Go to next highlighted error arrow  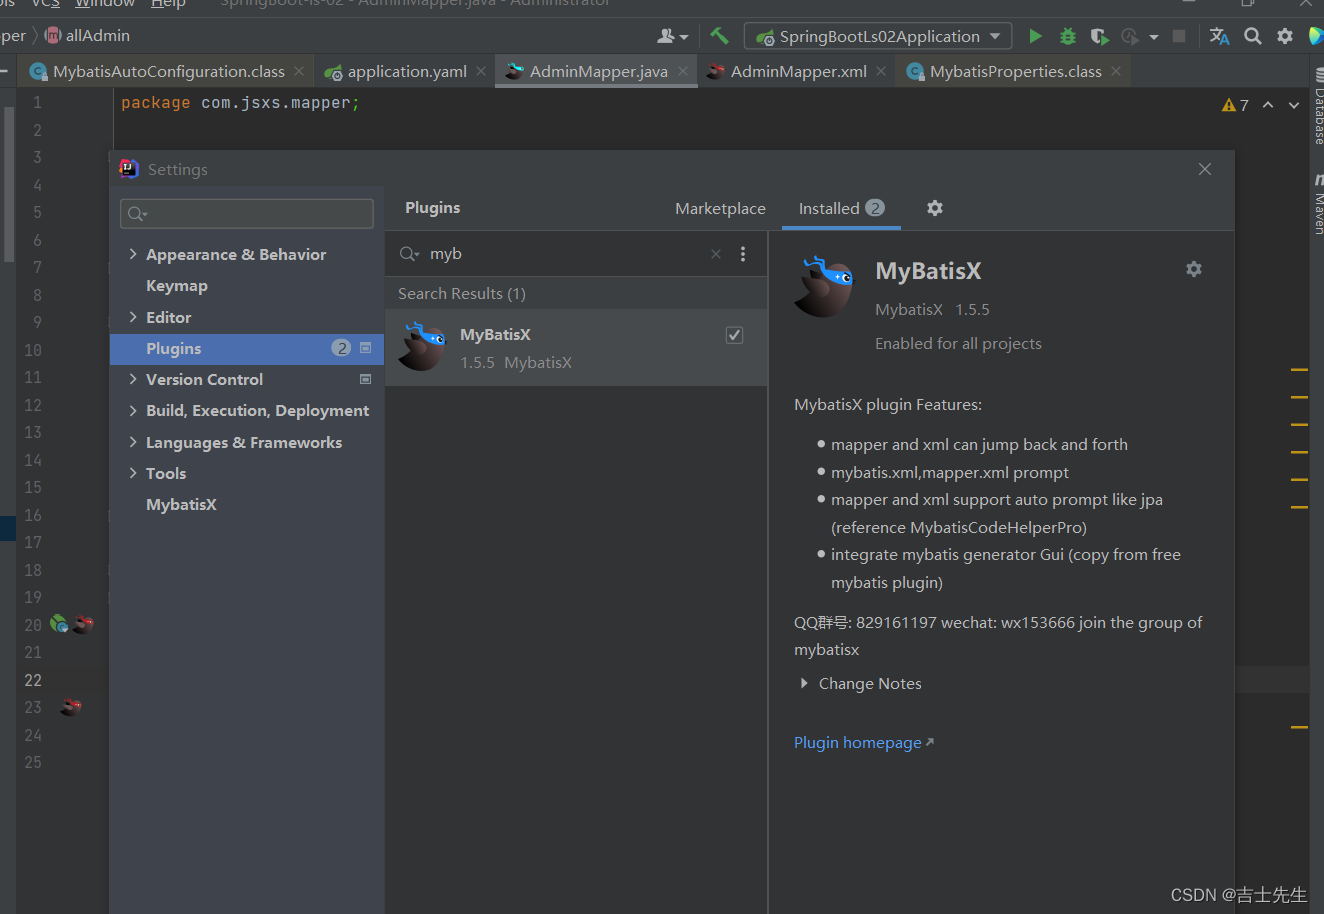pos(1294,105)
